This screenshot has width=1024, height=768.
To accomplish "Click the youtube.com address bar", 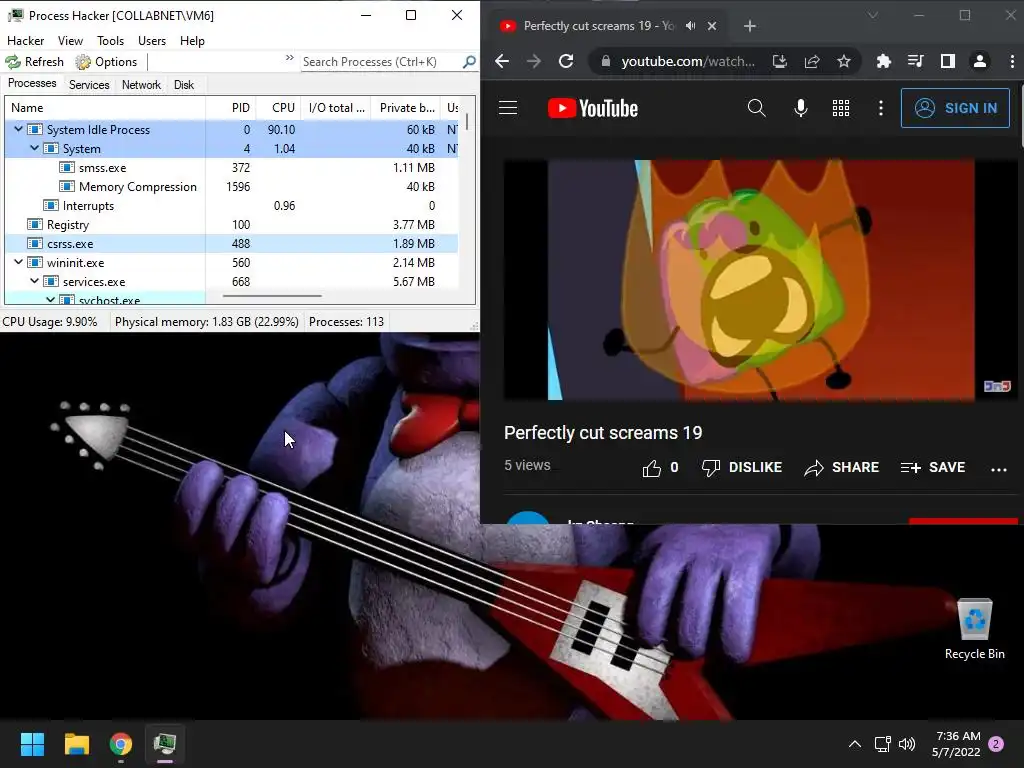I will [687, 61].
